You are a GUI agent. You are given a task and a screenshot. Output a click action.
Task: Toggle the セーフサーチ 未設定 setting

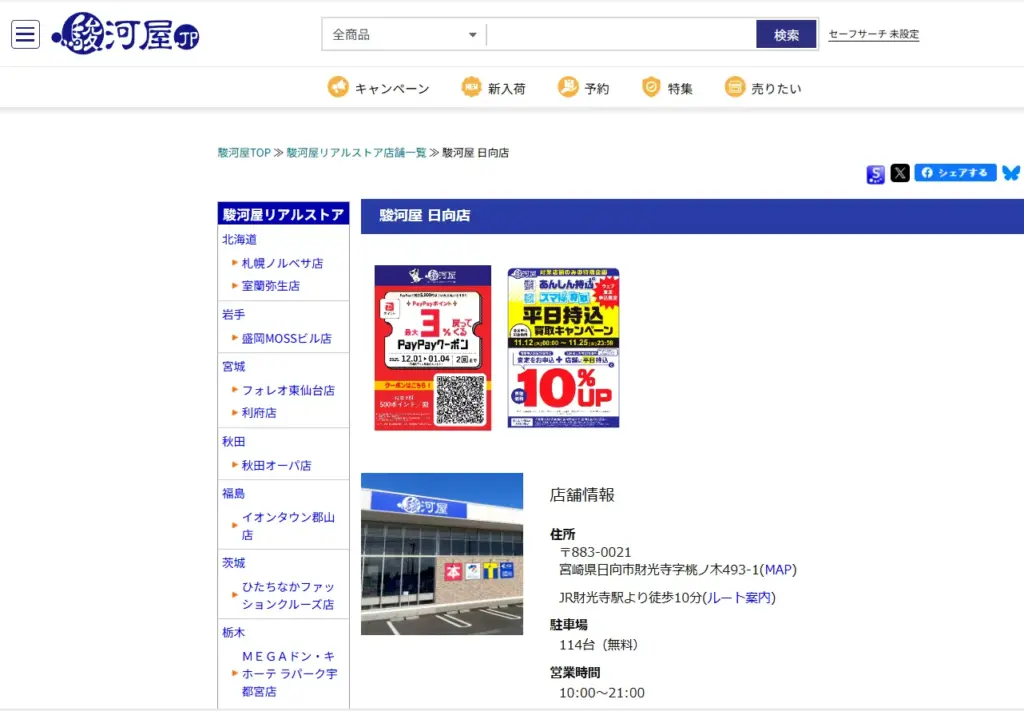[x=873, y=35]
